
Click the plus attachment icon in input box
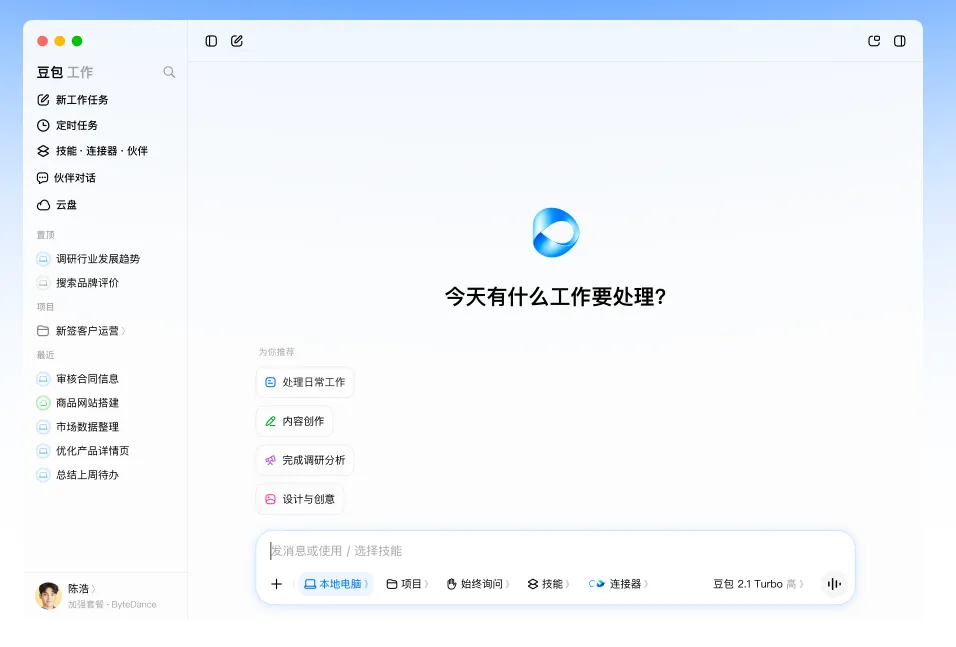pyautogui.click(x=276, y=584)
